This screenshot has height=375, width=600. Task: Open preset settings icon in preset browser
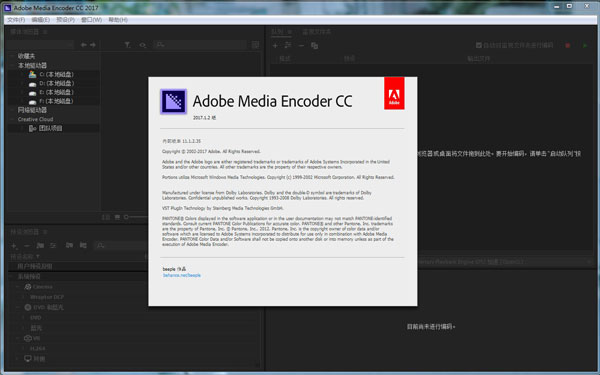point(53,245)
